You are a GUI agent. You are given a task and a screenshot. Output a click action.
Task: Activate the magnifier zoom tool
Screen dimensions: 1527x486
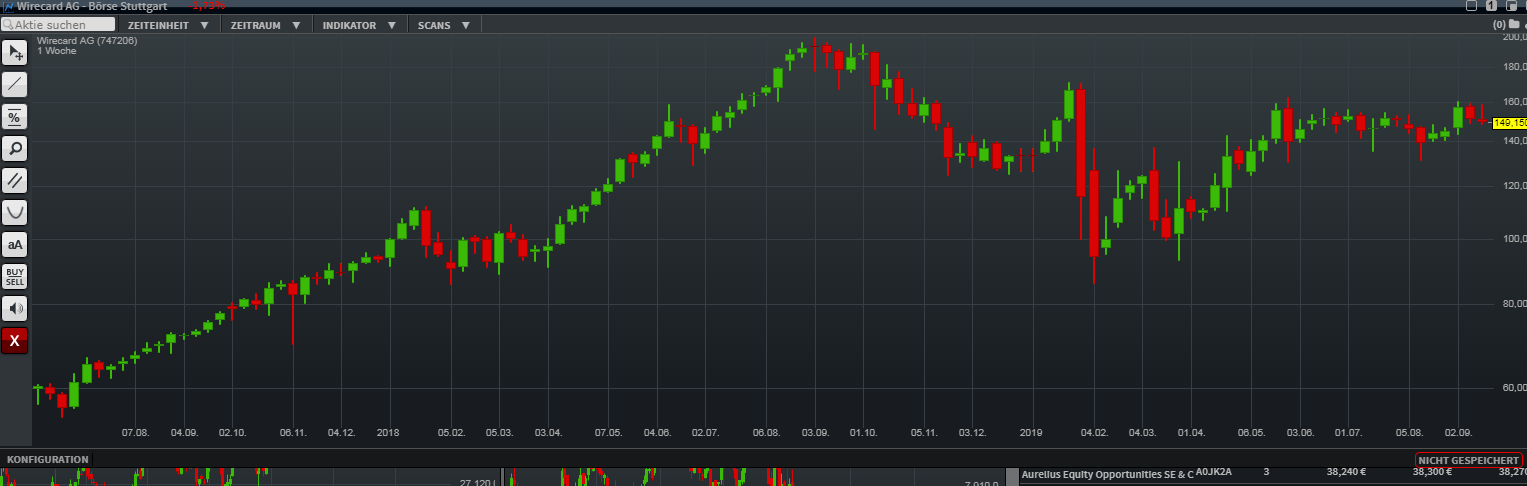click(x=15, y=149)
